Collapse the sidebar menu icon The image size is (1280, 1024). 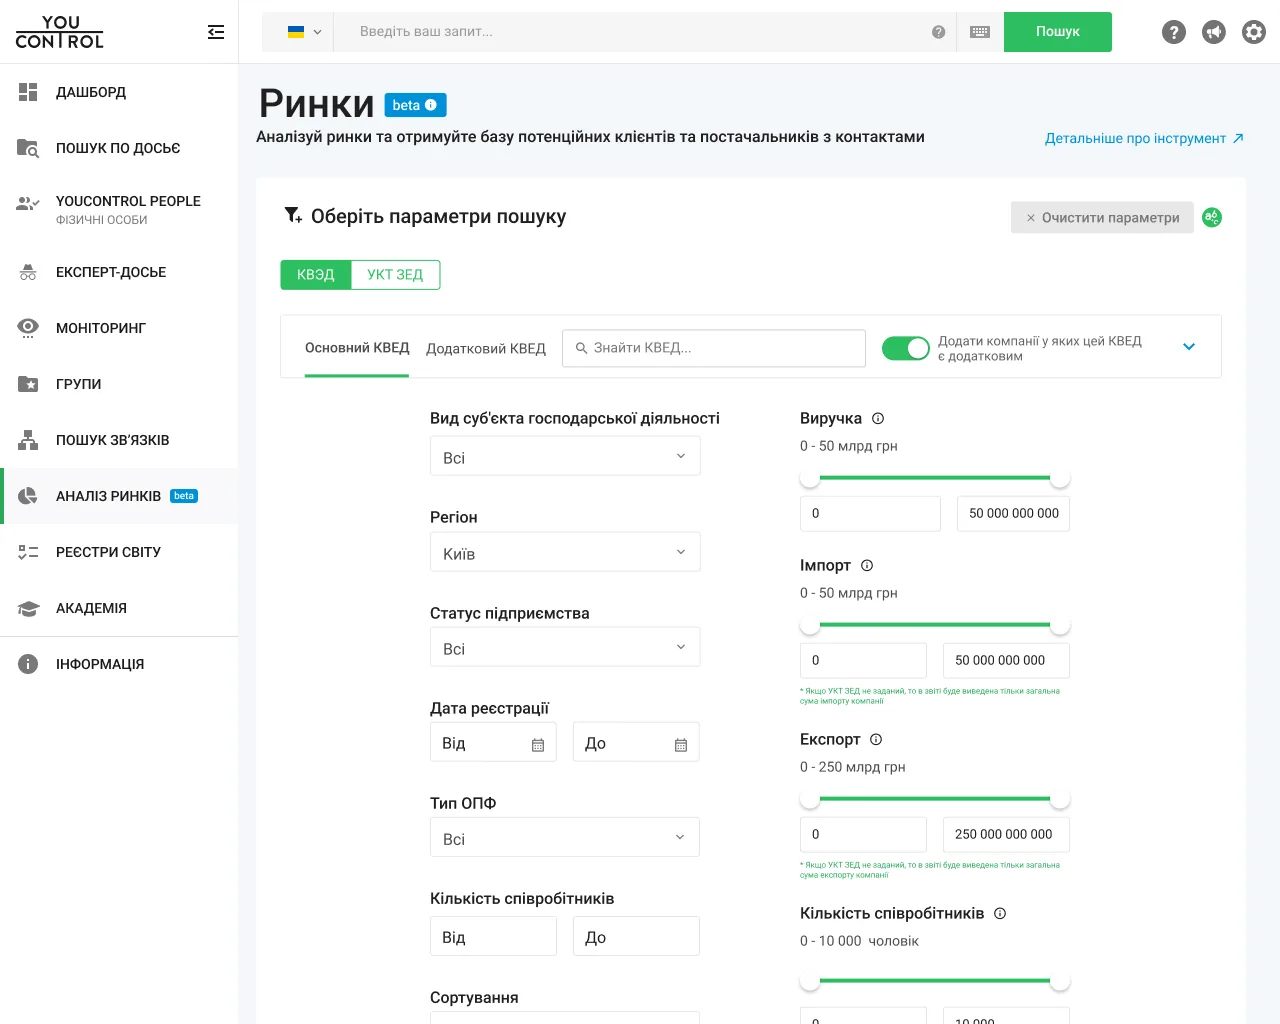pos(216,32)
